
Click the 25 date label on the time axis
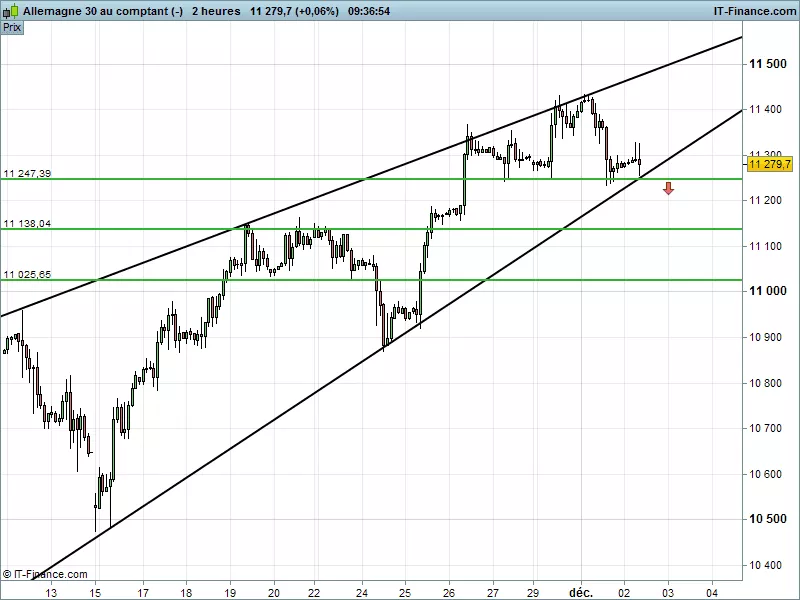point(405,592)
